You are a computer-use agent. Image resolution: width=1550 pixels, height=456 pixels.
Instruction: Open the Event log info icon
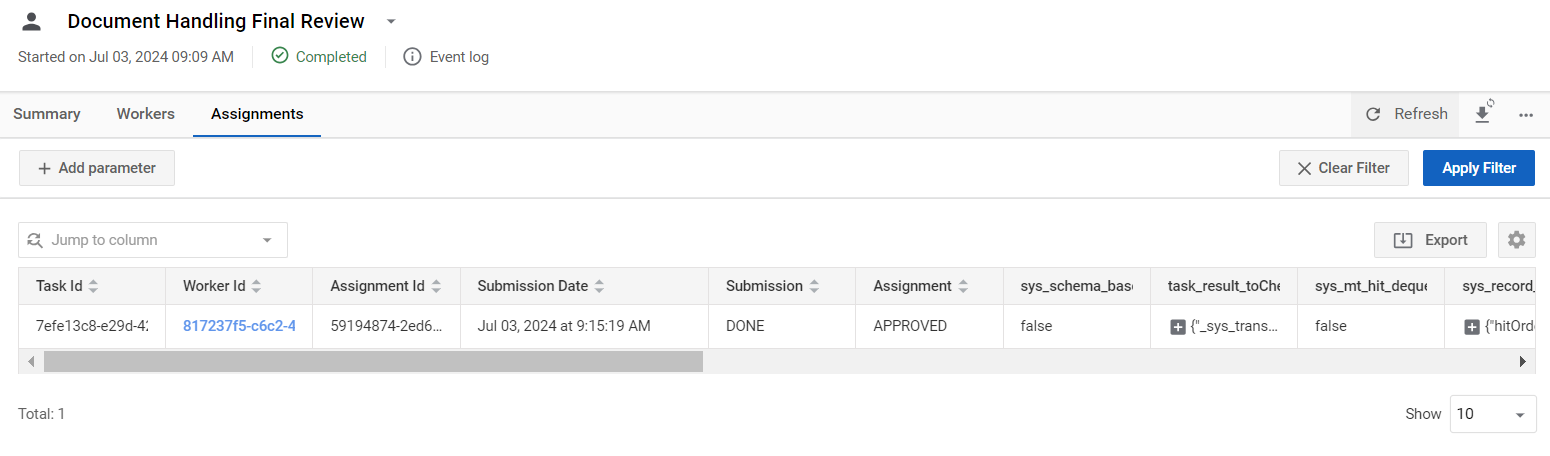412,57
